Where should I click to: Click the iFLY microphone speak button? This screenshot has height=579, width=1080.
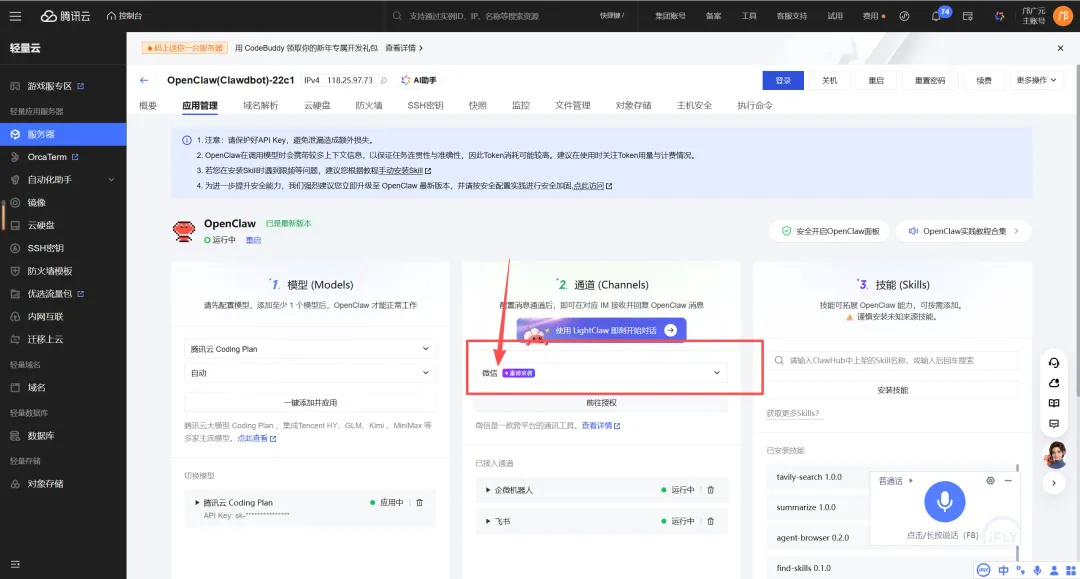point(944,501)
